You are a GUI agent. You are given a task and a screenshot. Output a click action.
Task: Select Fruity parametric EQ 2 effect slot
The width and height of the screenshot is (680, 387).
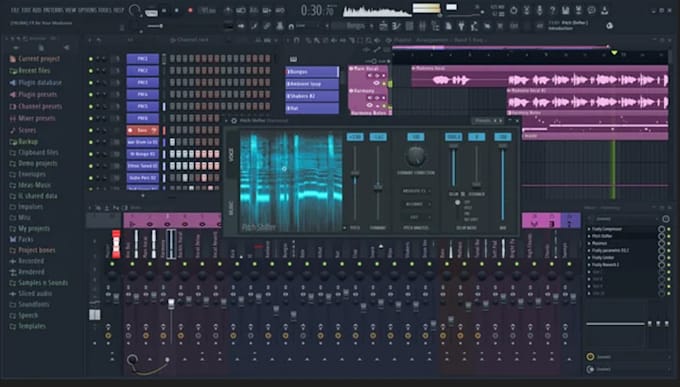click(x=611, y=250)
